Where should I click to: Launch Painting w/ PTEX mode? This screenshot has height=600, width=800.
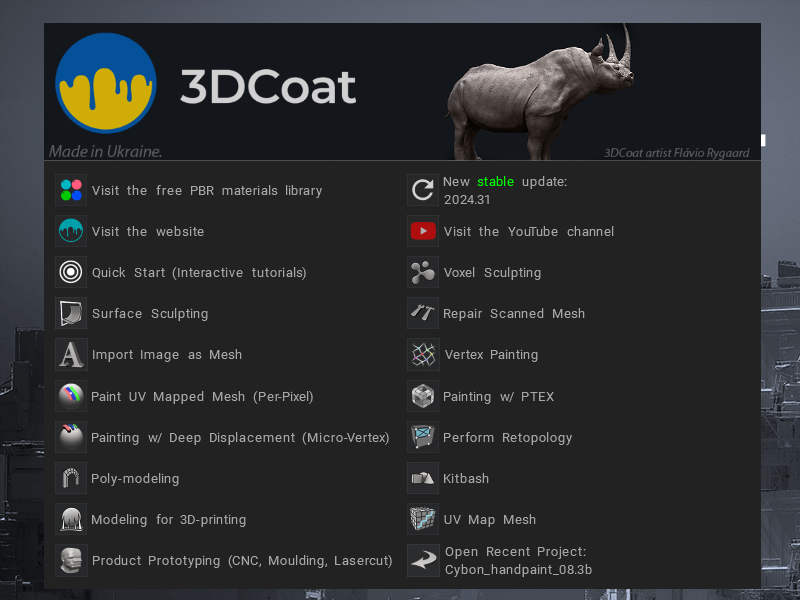(x=498, y=396)
